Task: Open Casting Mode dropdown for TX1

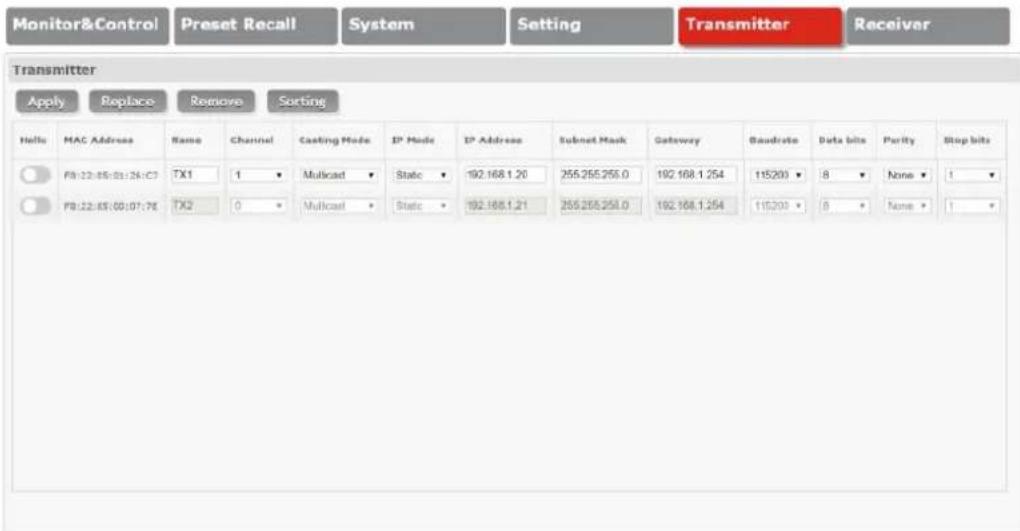Action: pos(338,175)
